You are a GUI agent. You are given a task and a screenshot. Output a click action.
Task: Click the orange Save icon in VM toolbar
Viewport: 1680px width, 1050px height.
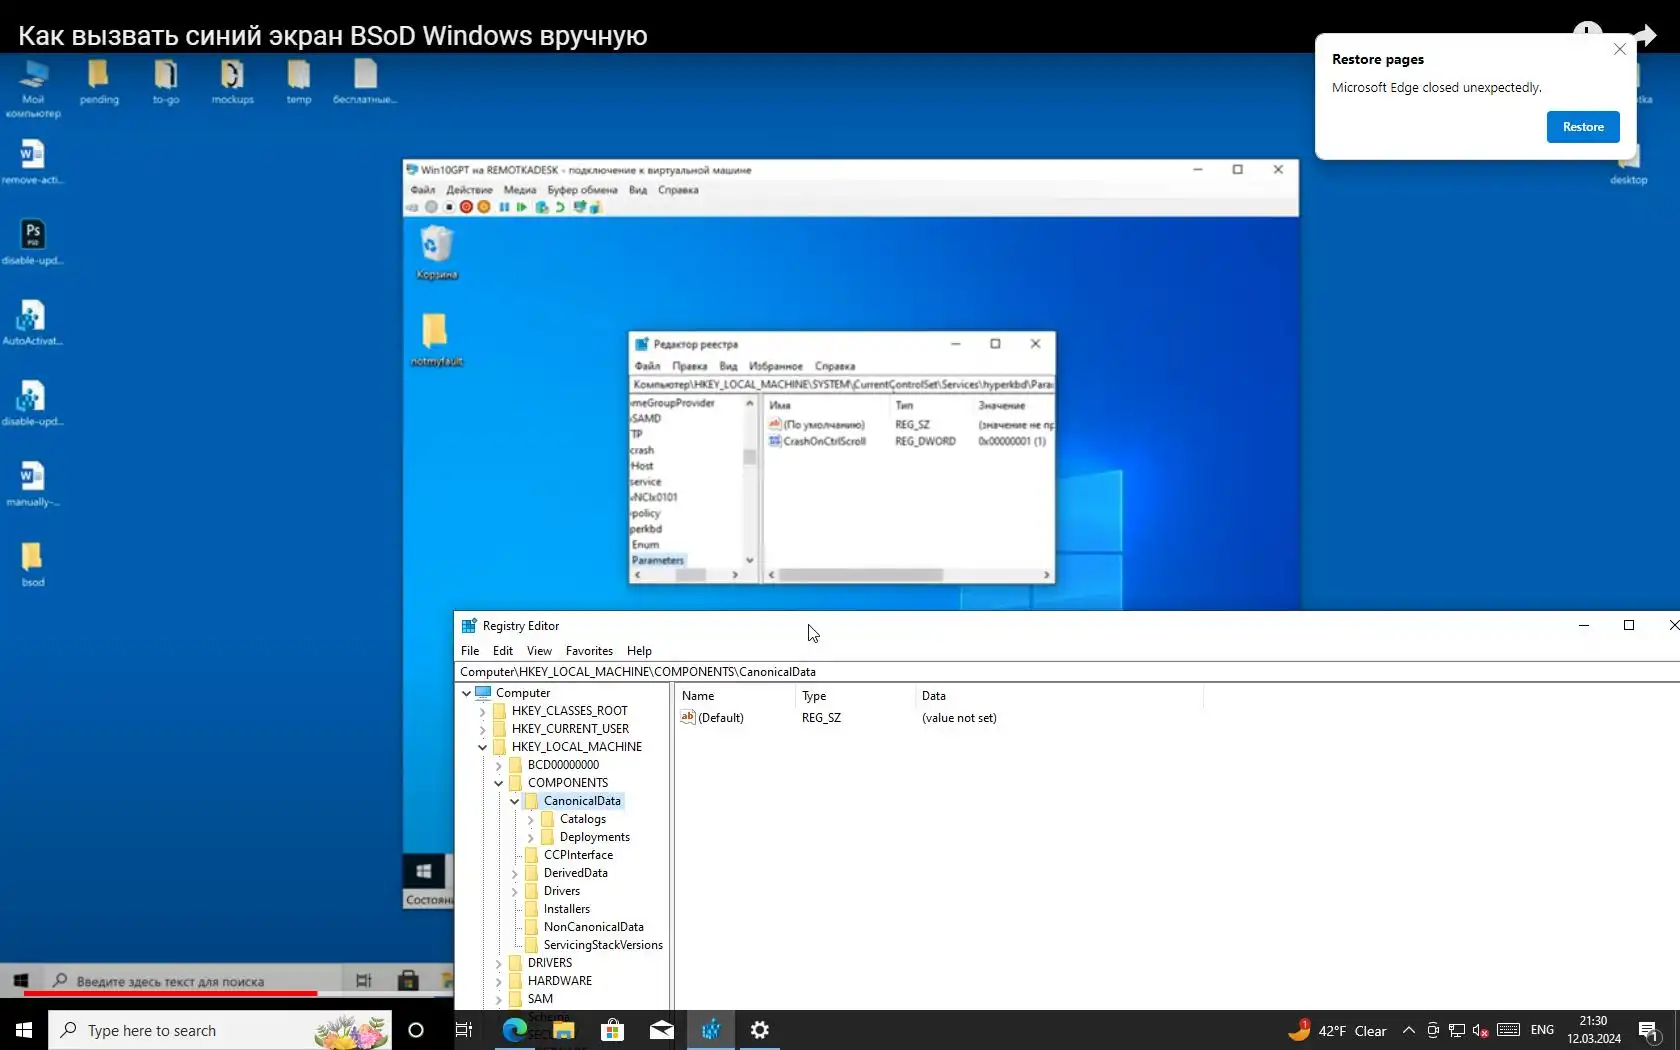(x=484, y=207)
